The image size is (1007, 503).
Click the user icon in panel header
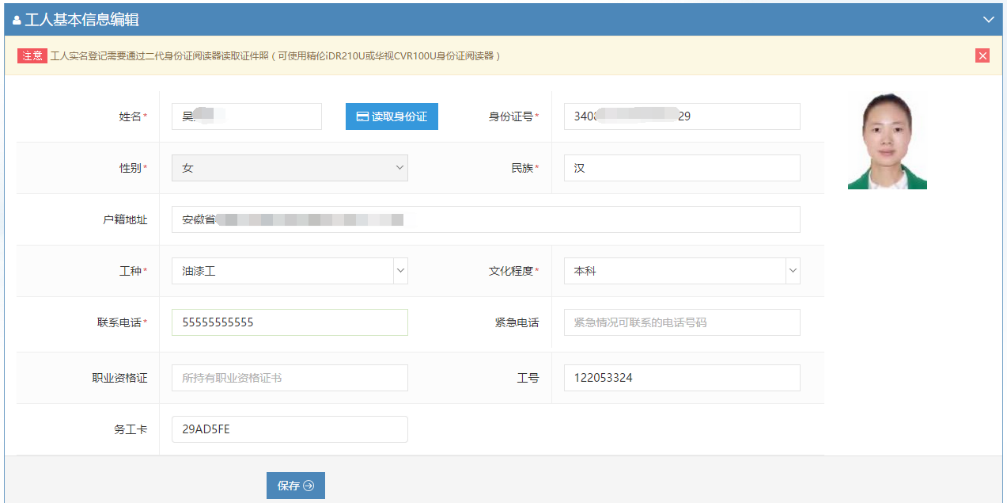click(17, 20)
